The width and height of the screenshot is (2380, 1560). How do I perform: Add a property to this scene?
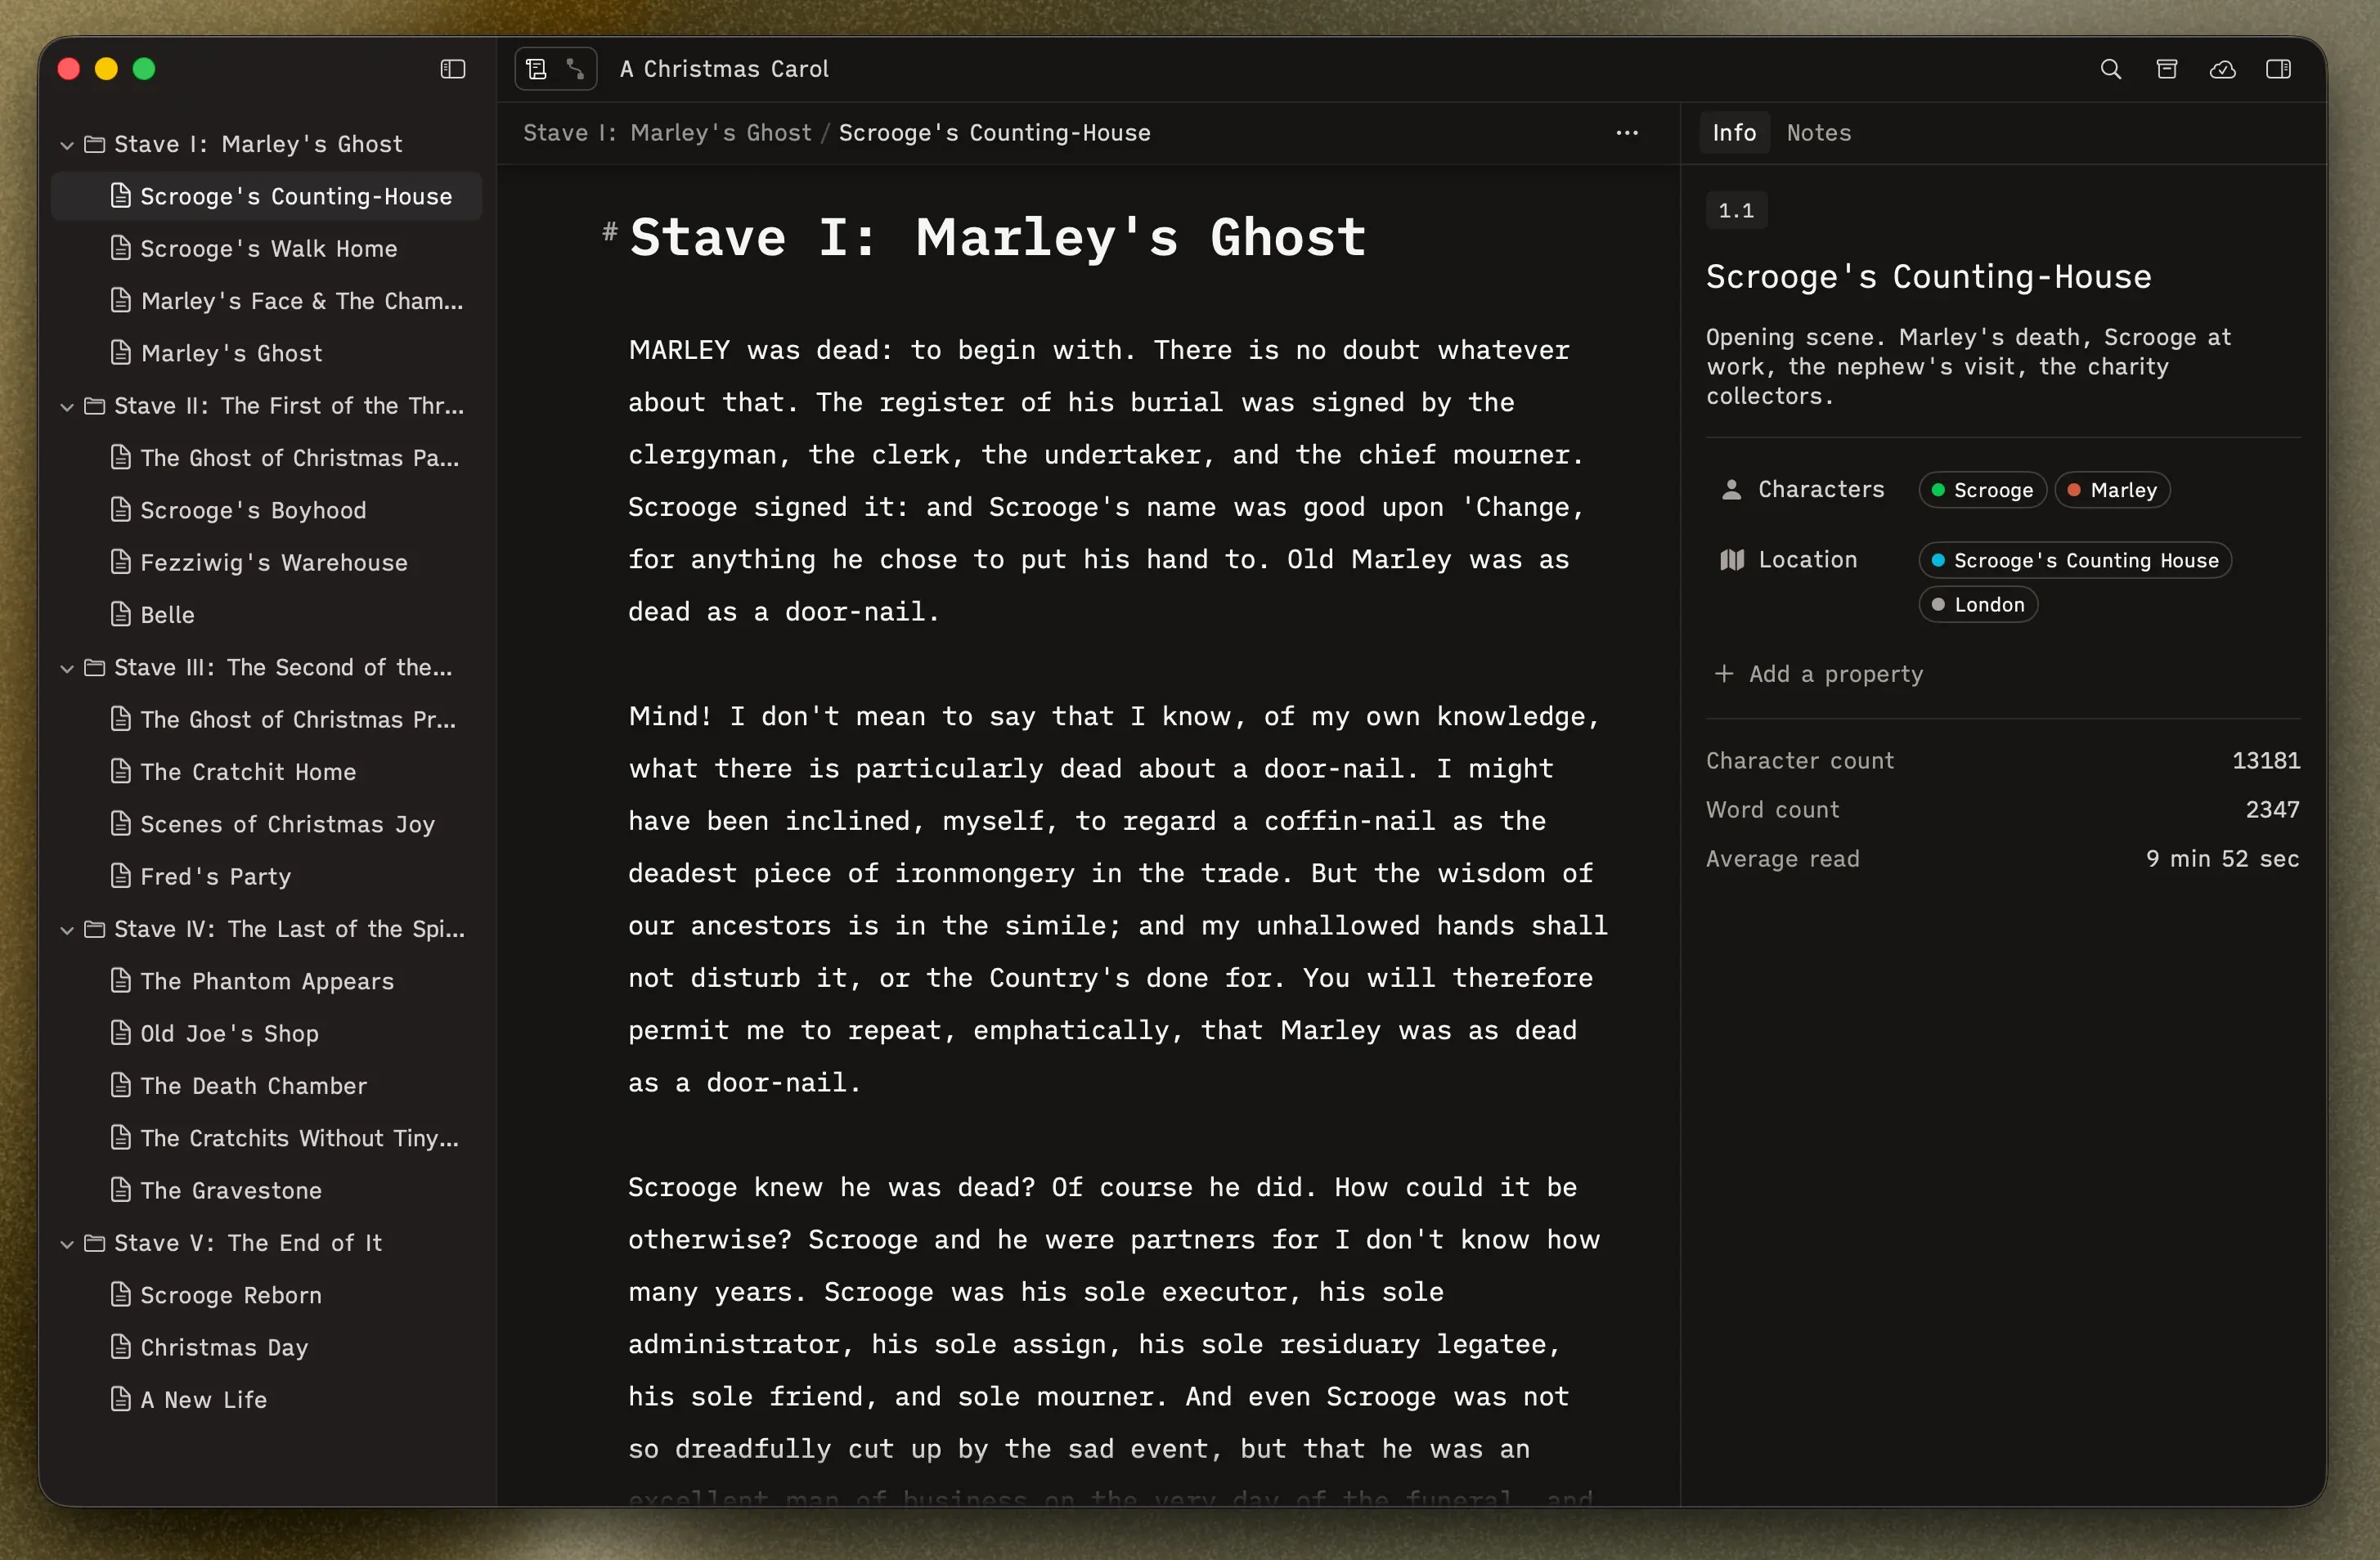click(1819, 674)
